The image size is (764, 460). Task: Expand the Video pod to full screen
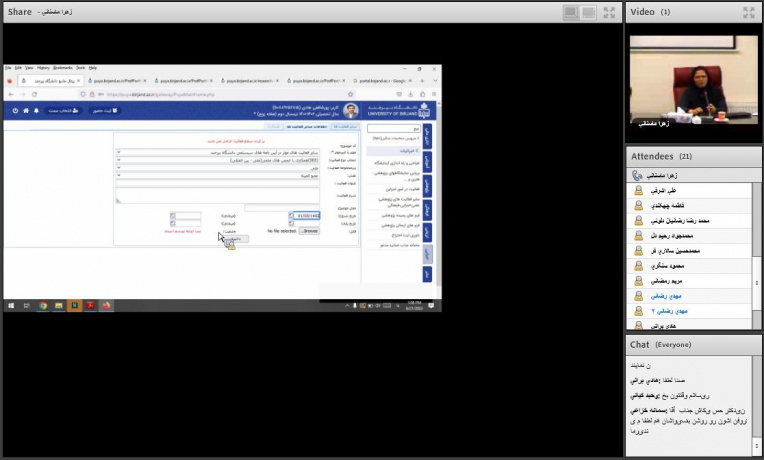click(x=748, y=12)
